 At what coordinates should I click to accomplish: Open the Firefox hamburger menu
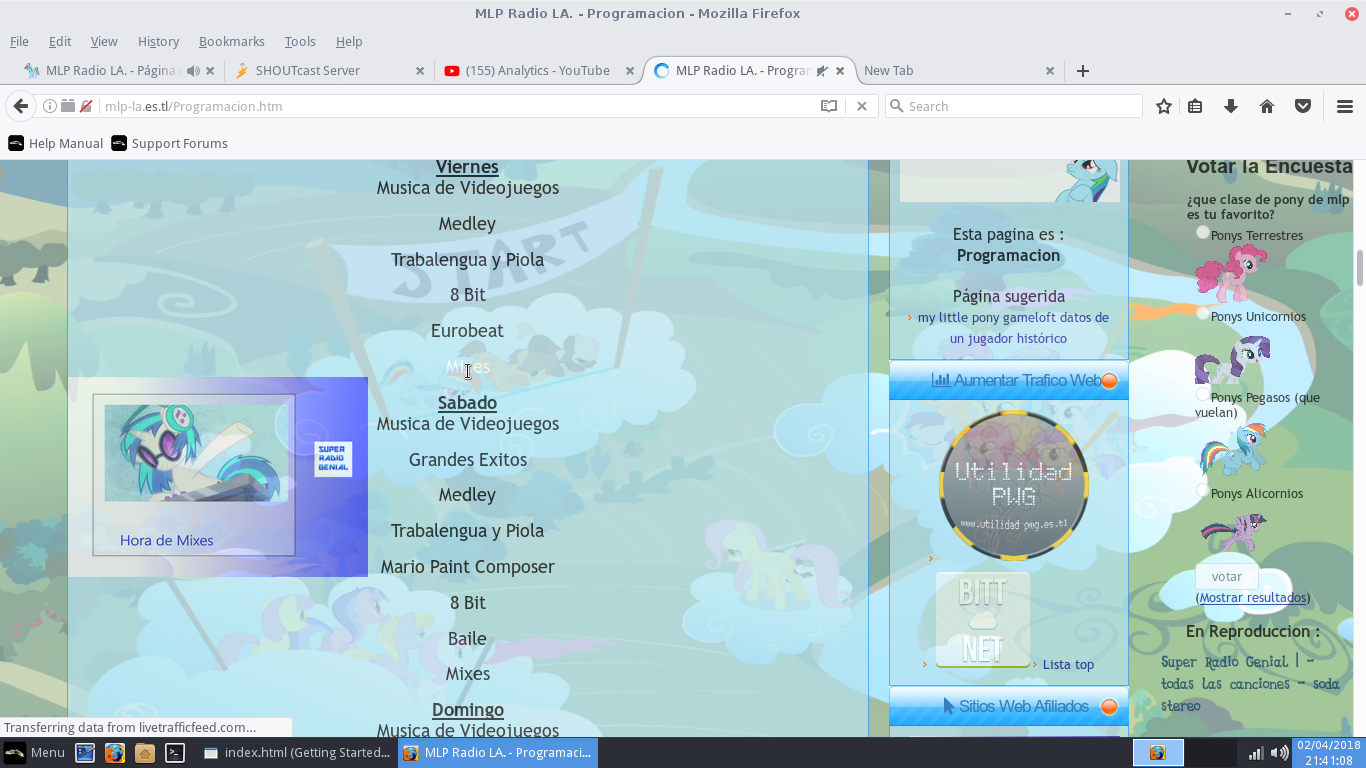[x=1345, y=106]
